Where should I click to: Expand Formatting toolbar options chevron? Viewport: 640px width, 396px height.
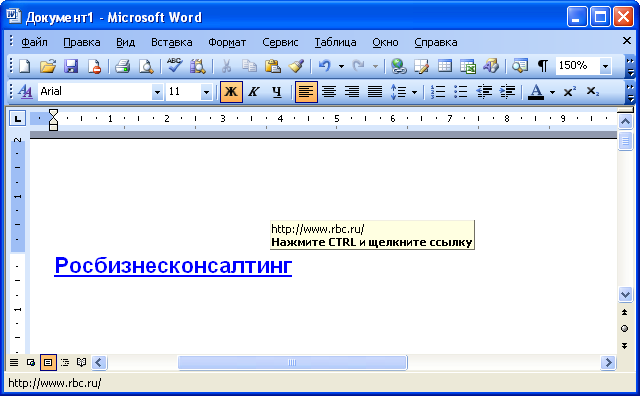pyautogui.click(x=631, y=92)
